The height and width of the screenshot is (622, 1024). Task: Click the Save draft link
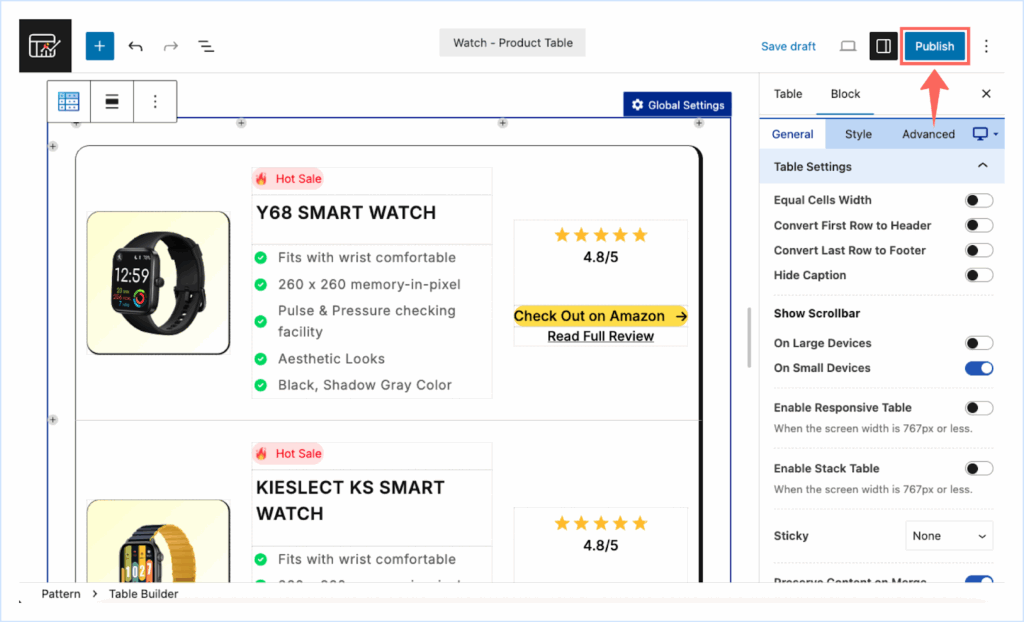click(788, 46)
